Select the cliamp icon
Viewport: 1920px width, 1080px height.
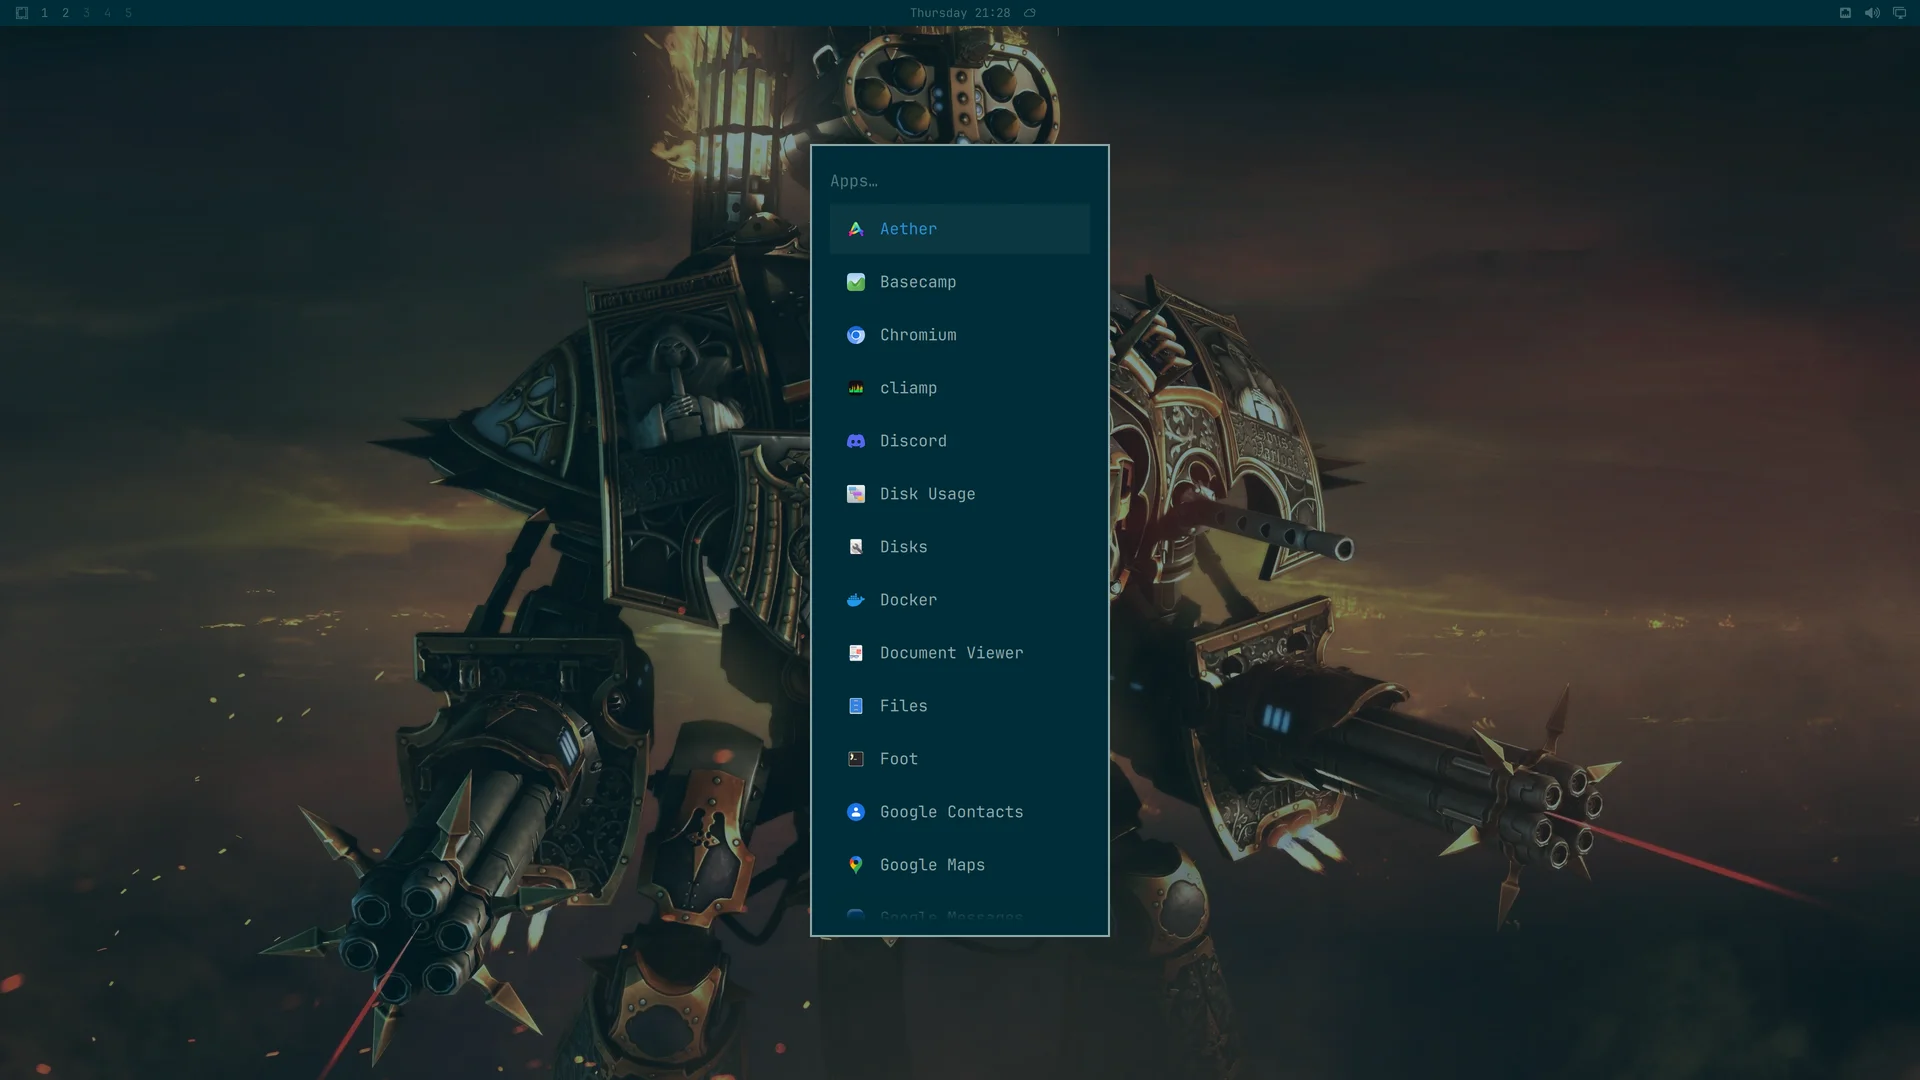pos(856,388)
